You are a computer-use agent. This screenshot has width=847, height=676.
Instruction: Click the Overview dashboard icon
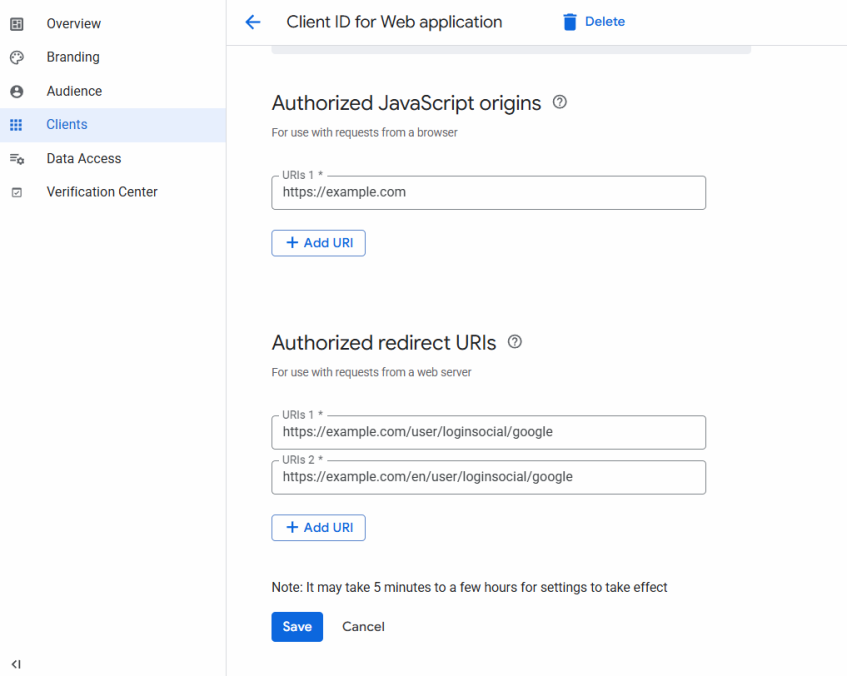(16, 24)
